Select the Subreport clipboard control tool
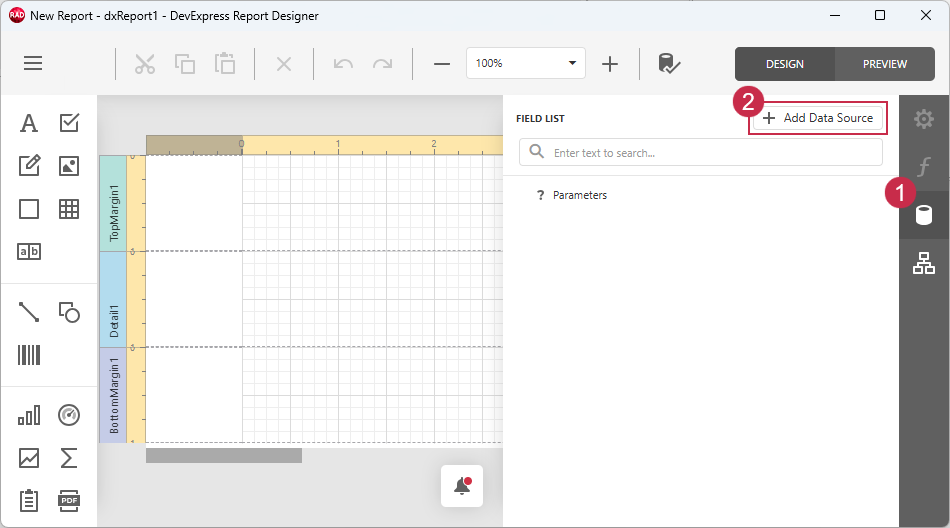This screenshot has height=528, width=950. [28, 501]
